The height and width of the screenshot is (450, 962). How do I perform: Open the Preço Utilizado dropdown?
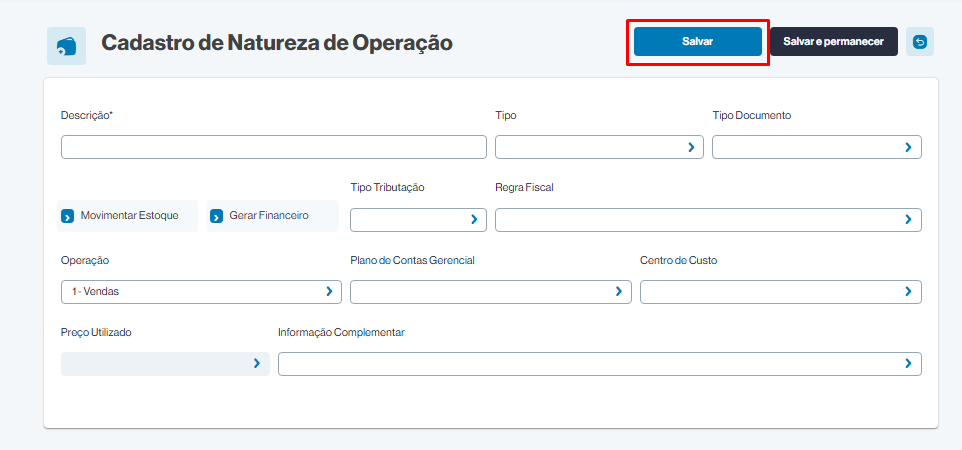pyautogui.click(x=165, y=364)
